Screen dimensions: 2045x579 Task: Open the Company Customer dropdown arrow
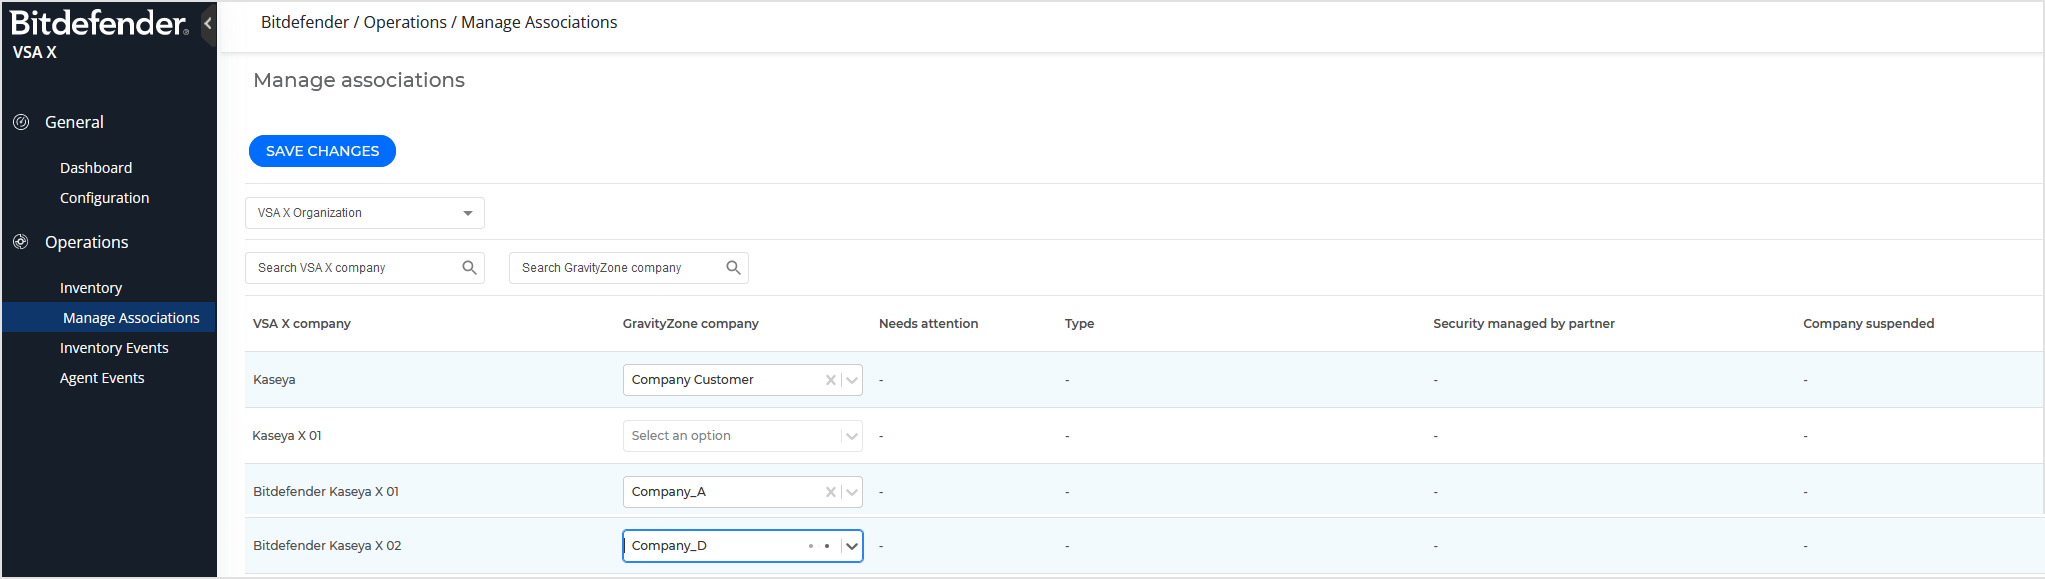(851, 380)
